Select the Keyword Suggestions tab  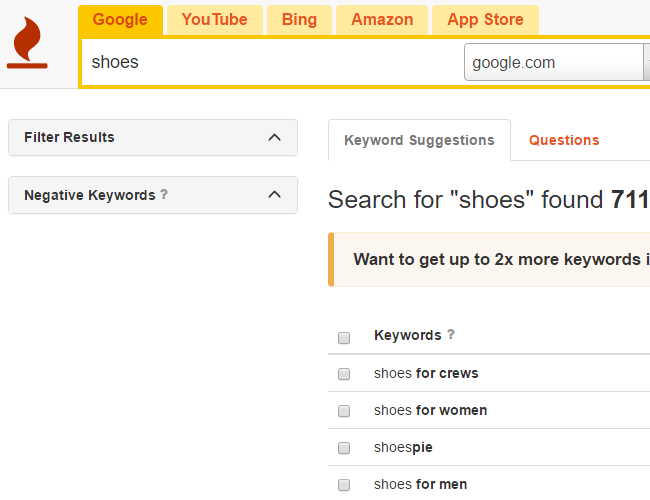click(x=419, y=140)
